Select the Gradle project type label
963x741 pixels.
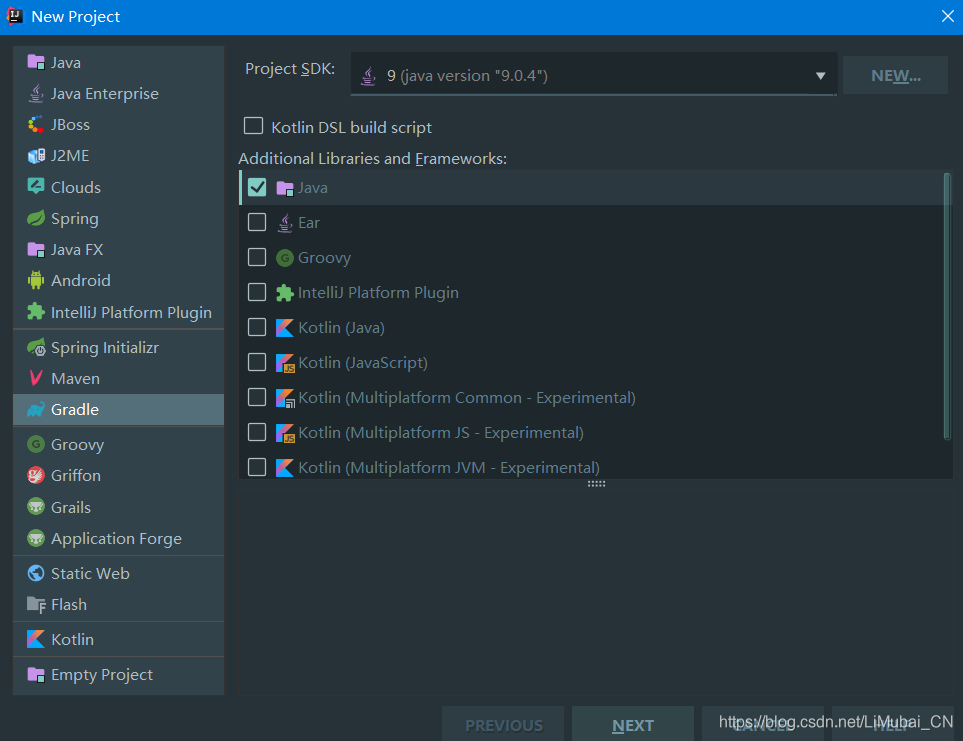(x=75, y=409)
